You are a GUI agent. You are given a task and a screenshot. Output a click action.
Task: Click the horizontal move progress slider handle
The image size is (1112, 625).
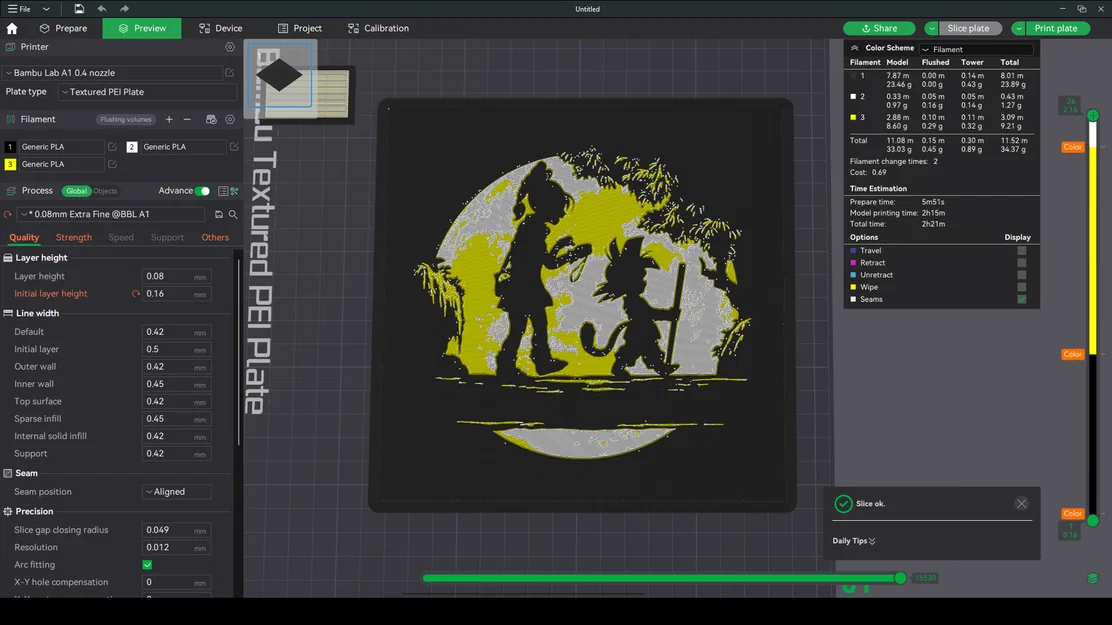point(900,578)
